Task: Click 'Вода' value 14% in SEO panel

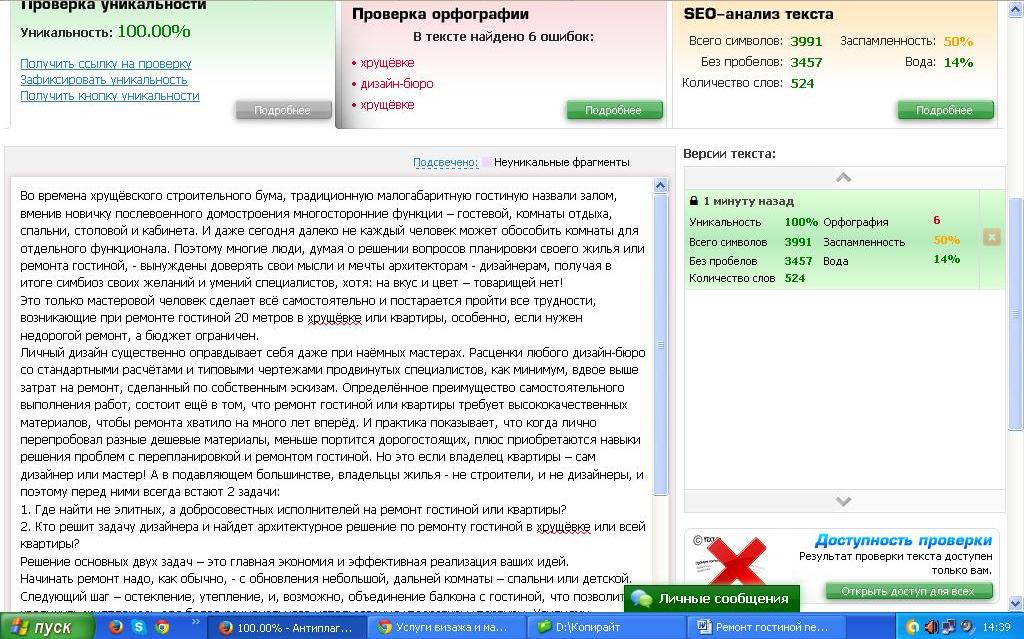Action: click(959, 63)
